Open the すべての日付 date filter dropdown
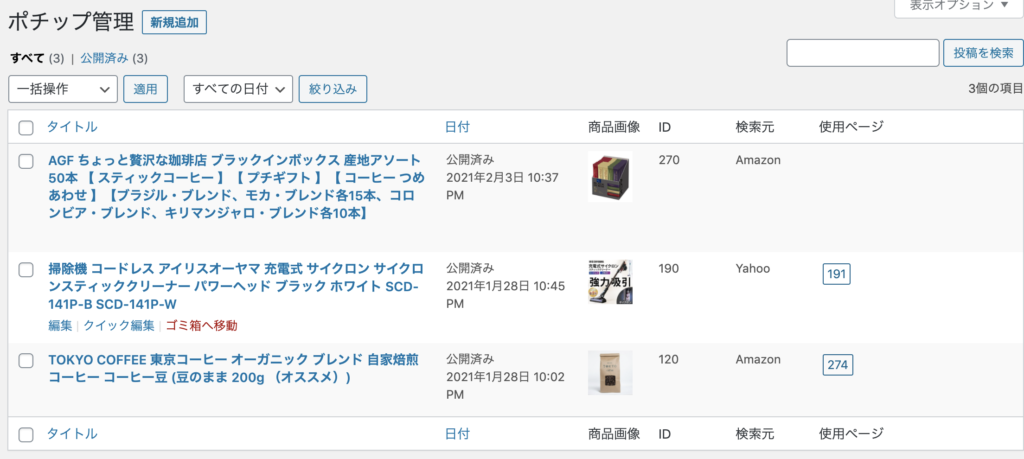The width and height of the screenshot is (1024, 459). tap(238, 89)
